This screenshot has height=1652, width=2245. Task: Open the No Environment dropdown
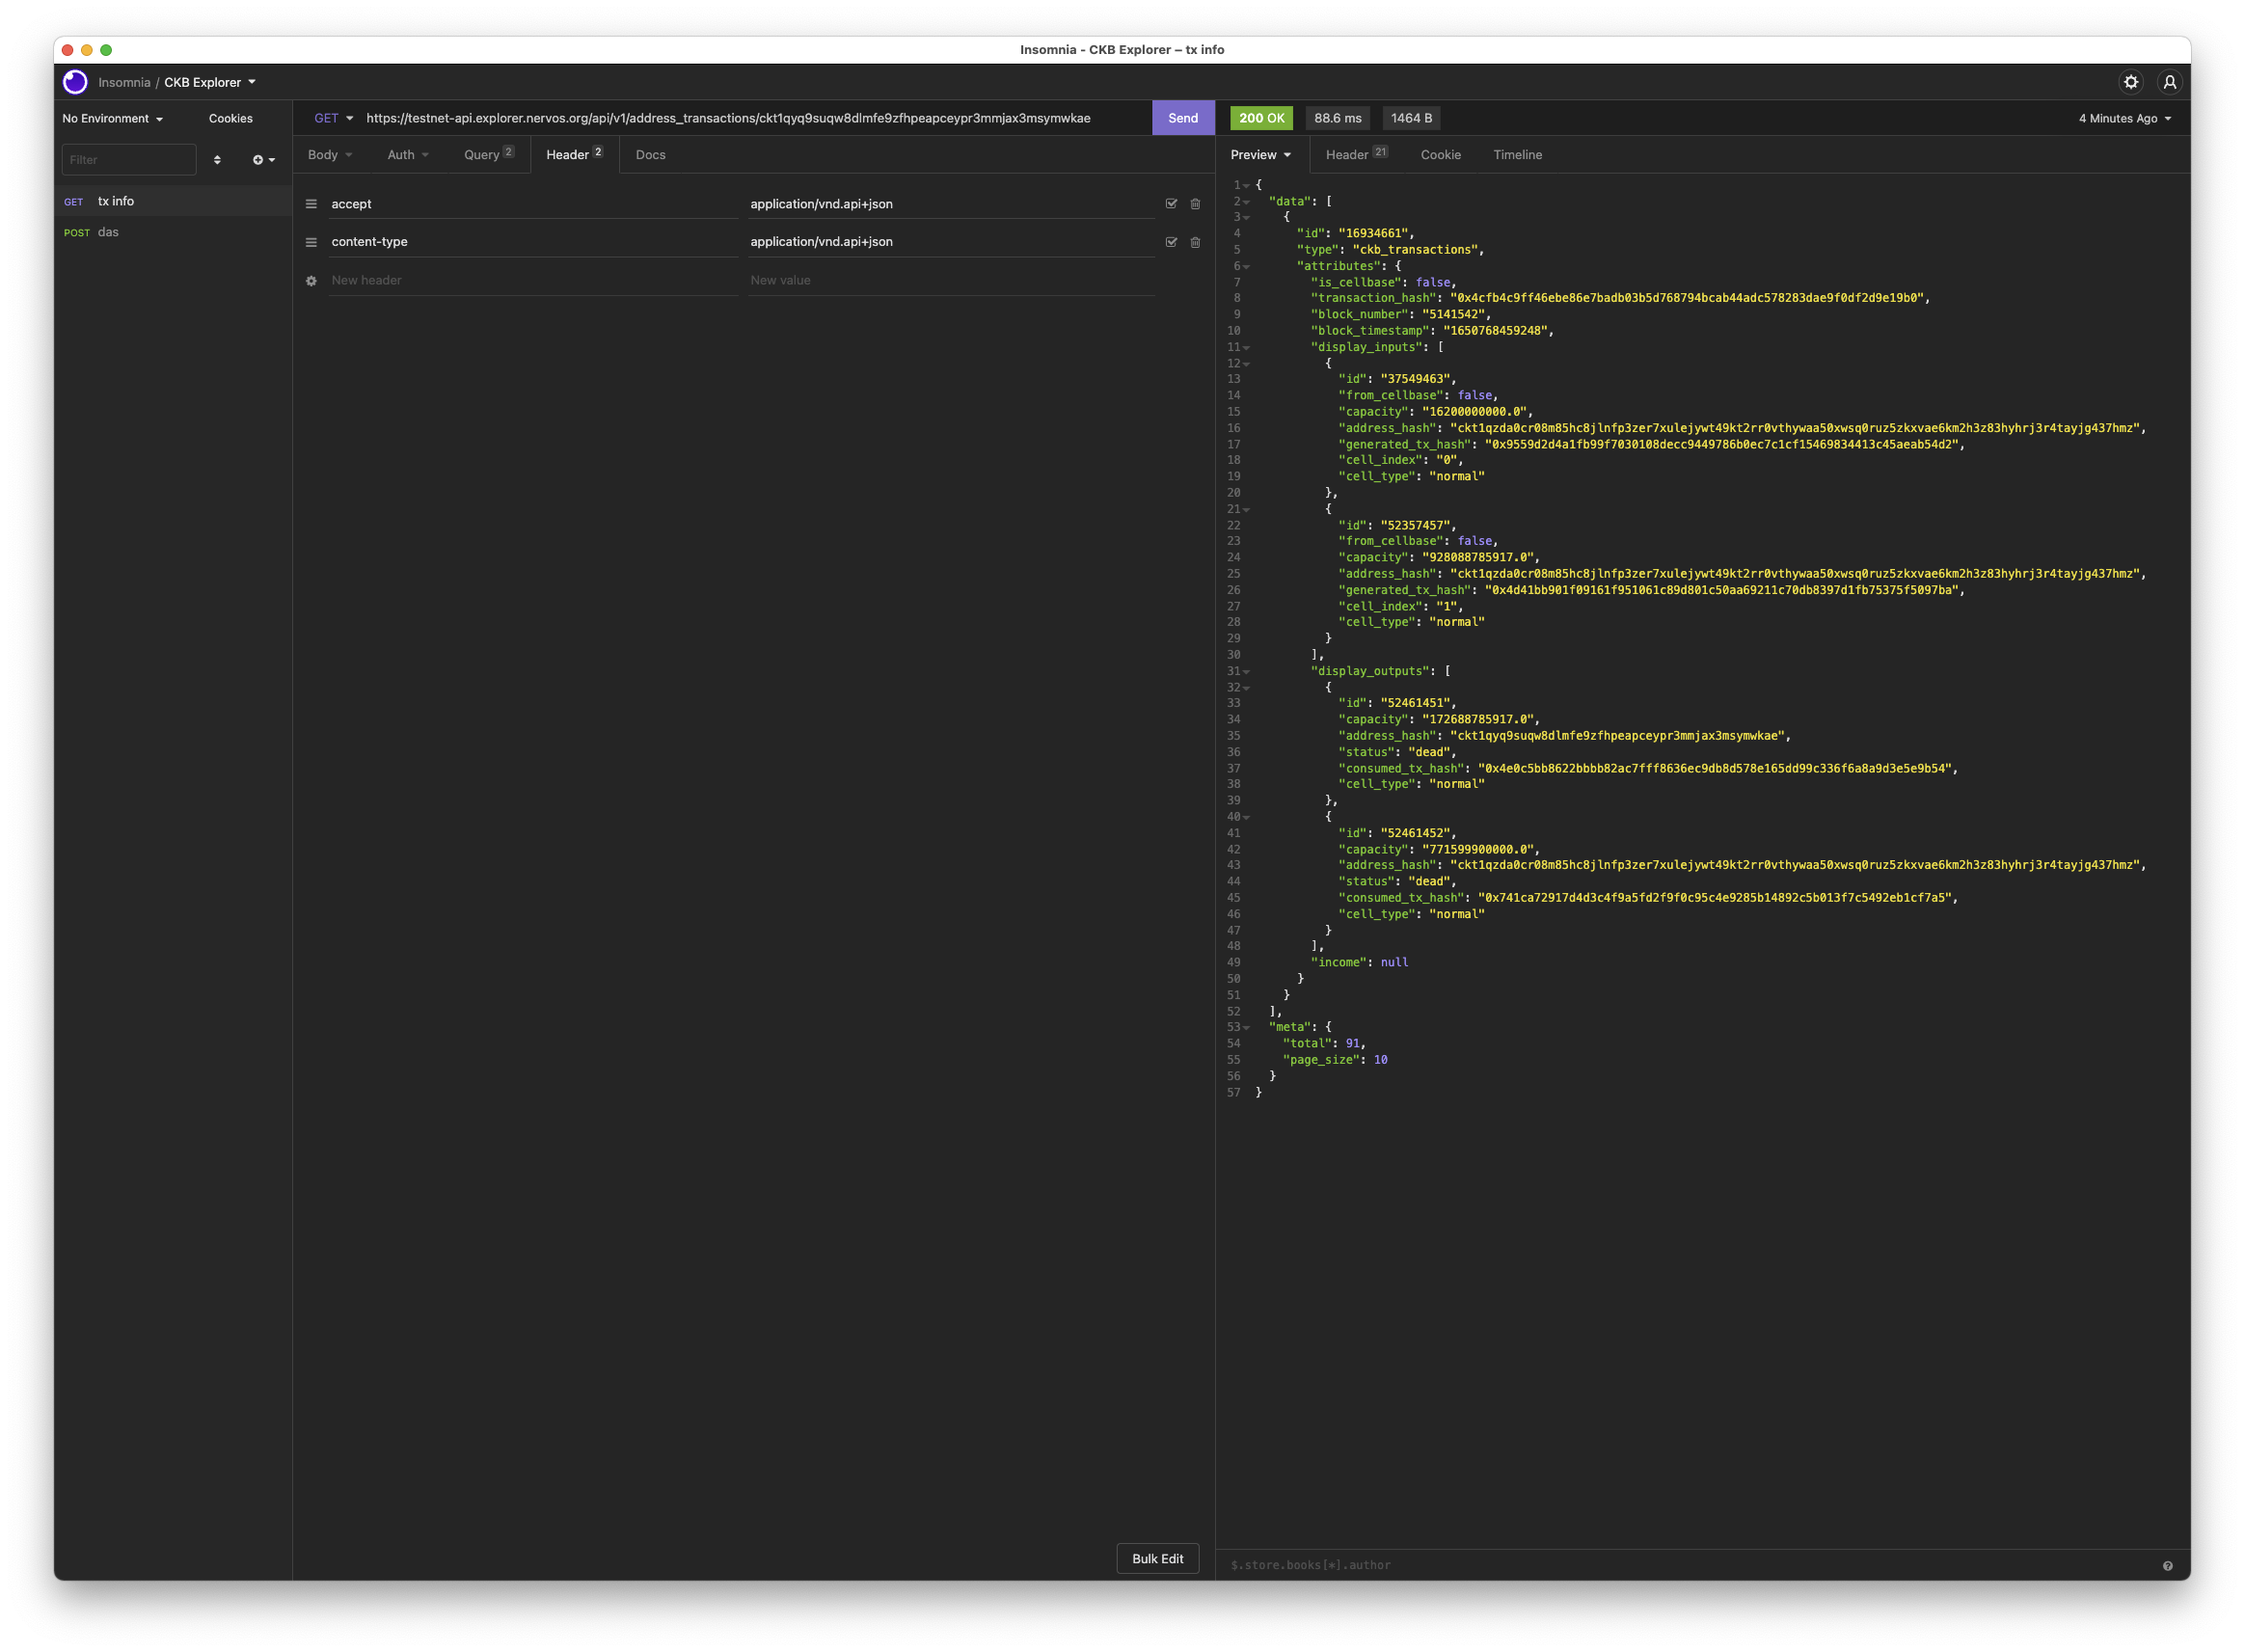(112, 118)
